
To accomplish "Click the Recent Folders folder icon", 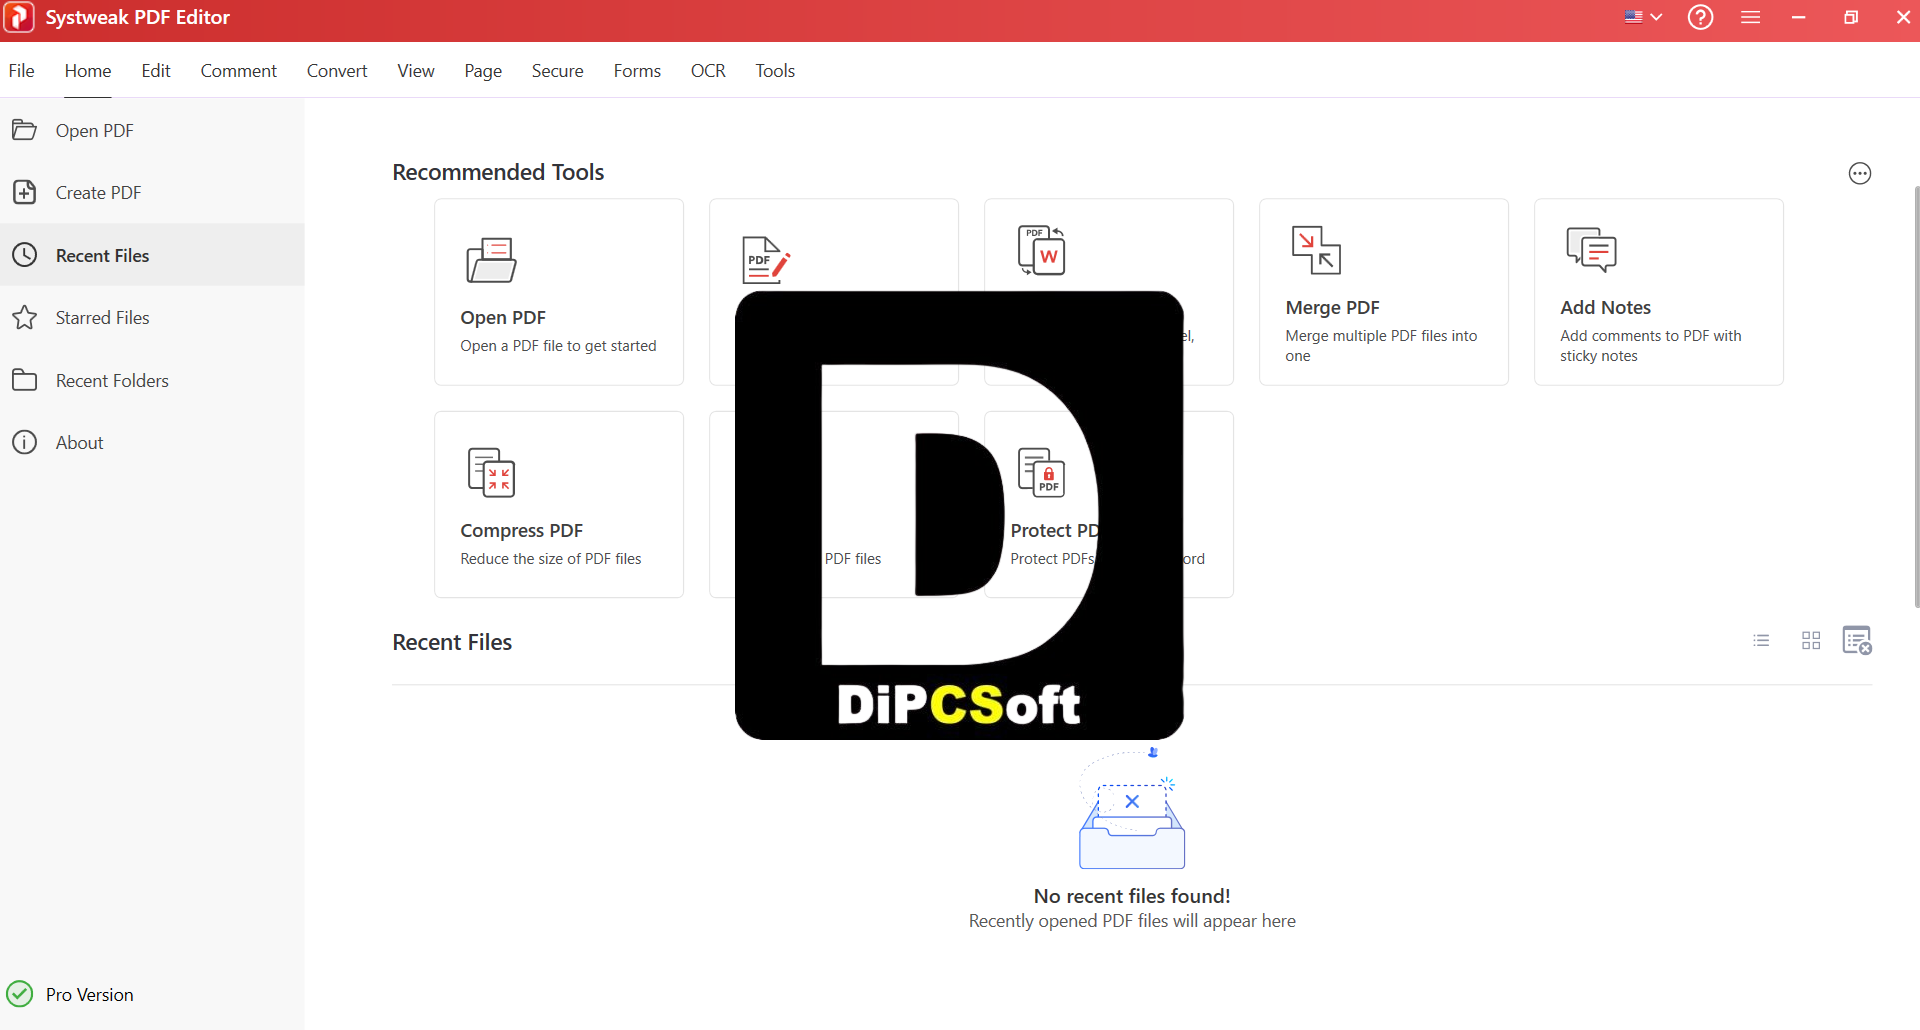I will pyautogui.click(x=24, y=380).
